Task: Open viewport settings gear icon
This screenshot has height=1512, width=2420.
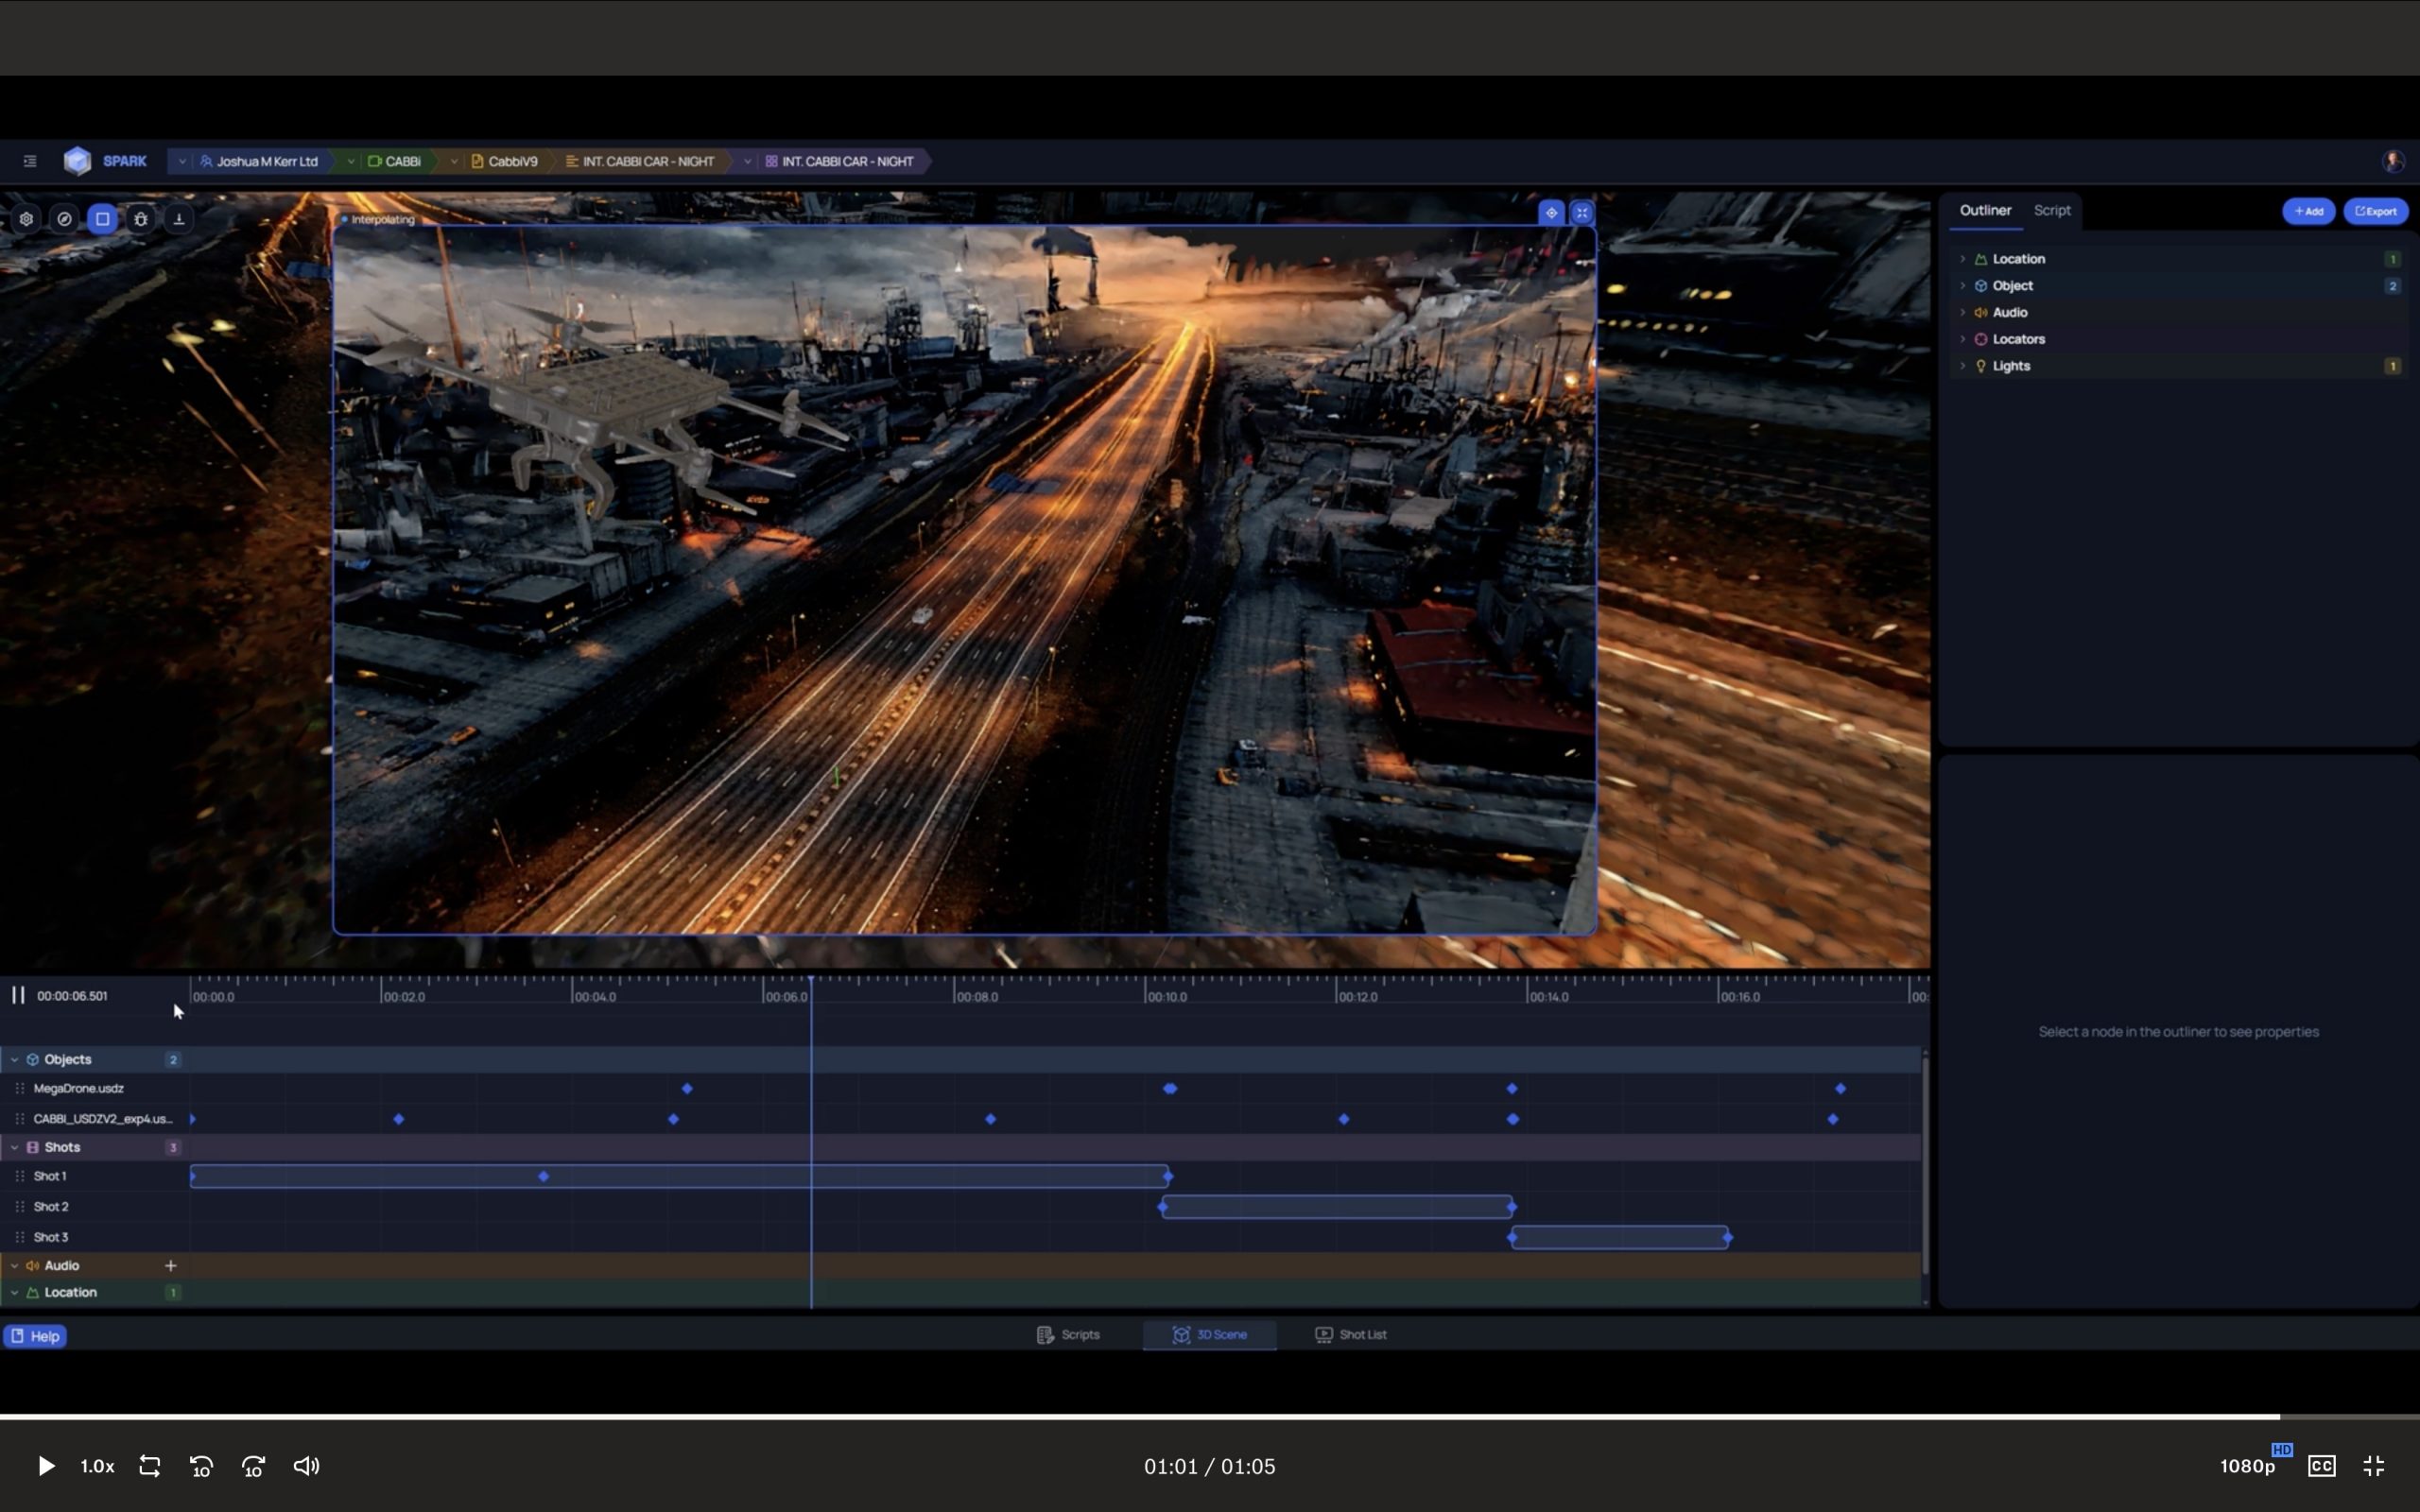Action: (26, 219)
